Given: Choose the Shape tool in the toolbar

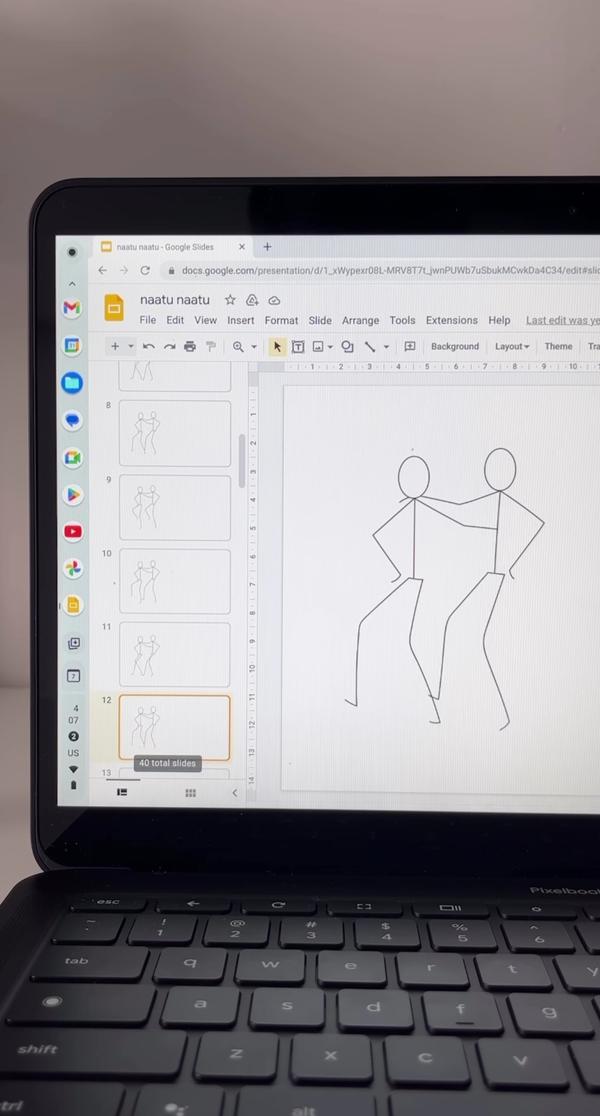Looking at the screenshot, I should 347,346.
